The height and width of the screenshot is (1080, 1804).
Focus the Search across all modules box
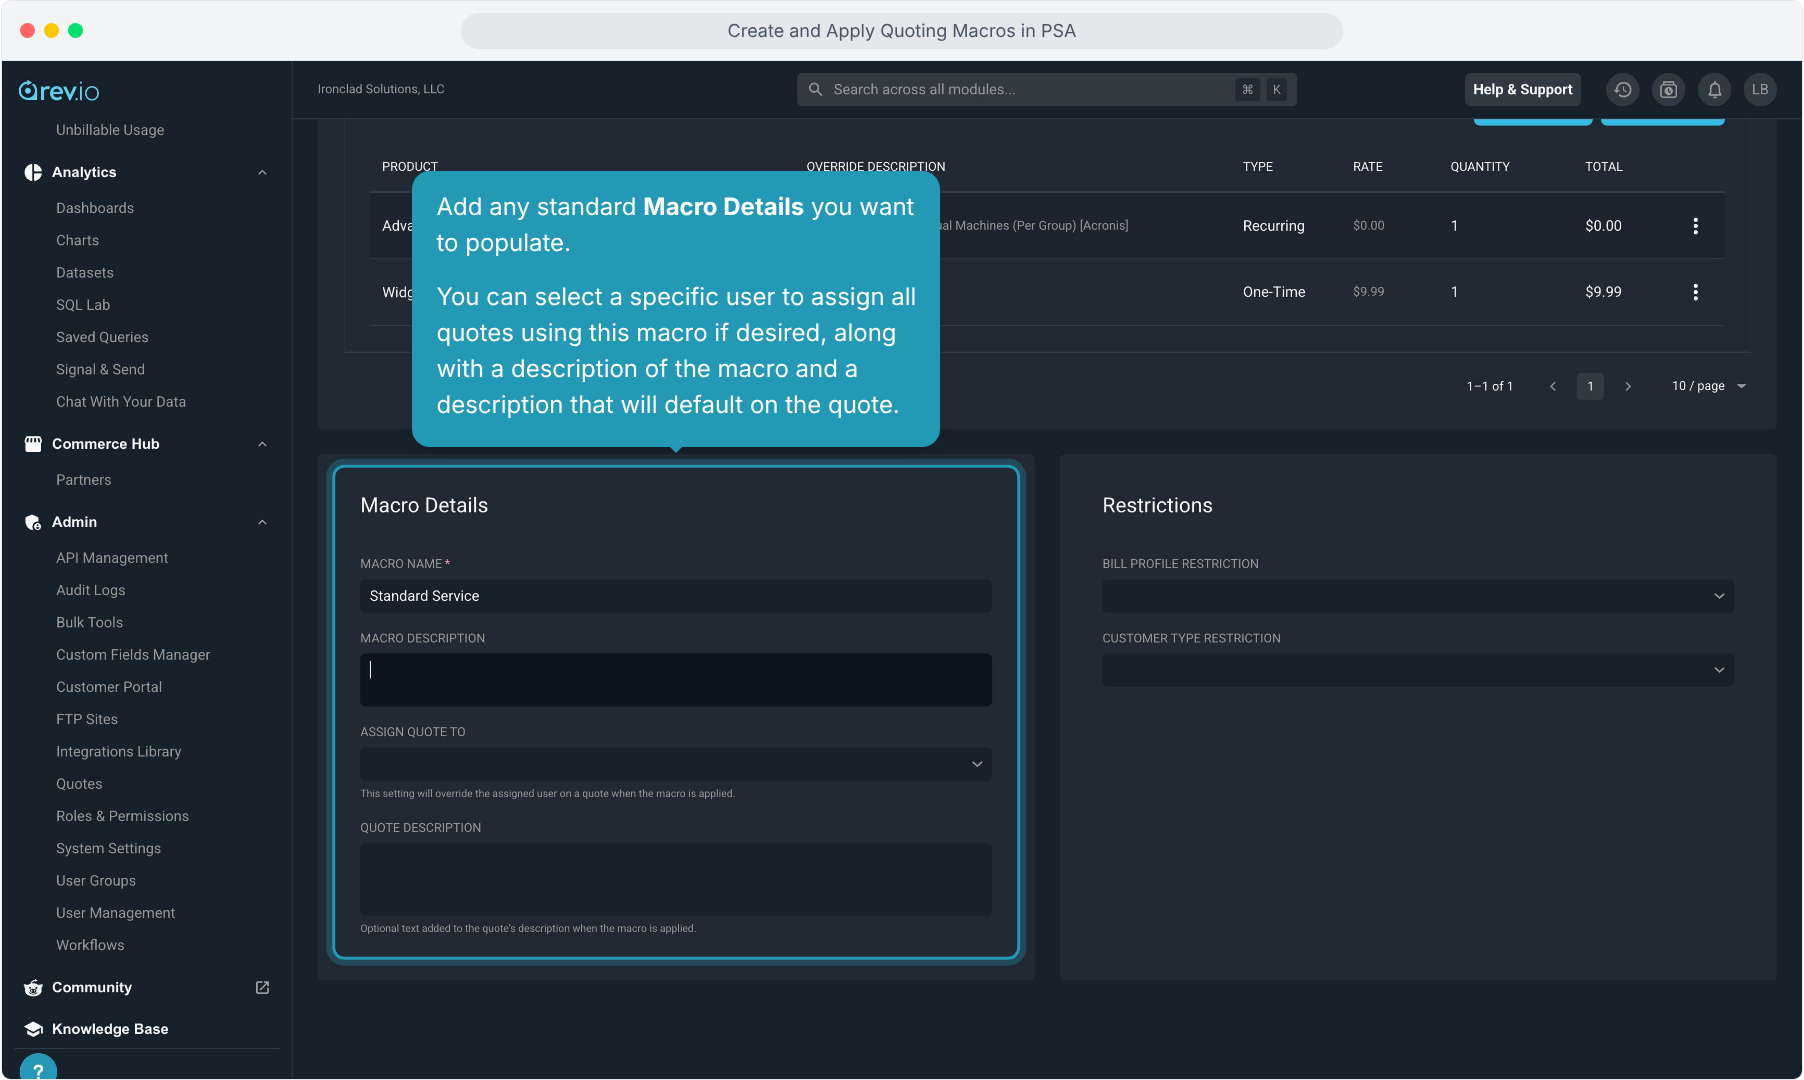[1046, 90]
